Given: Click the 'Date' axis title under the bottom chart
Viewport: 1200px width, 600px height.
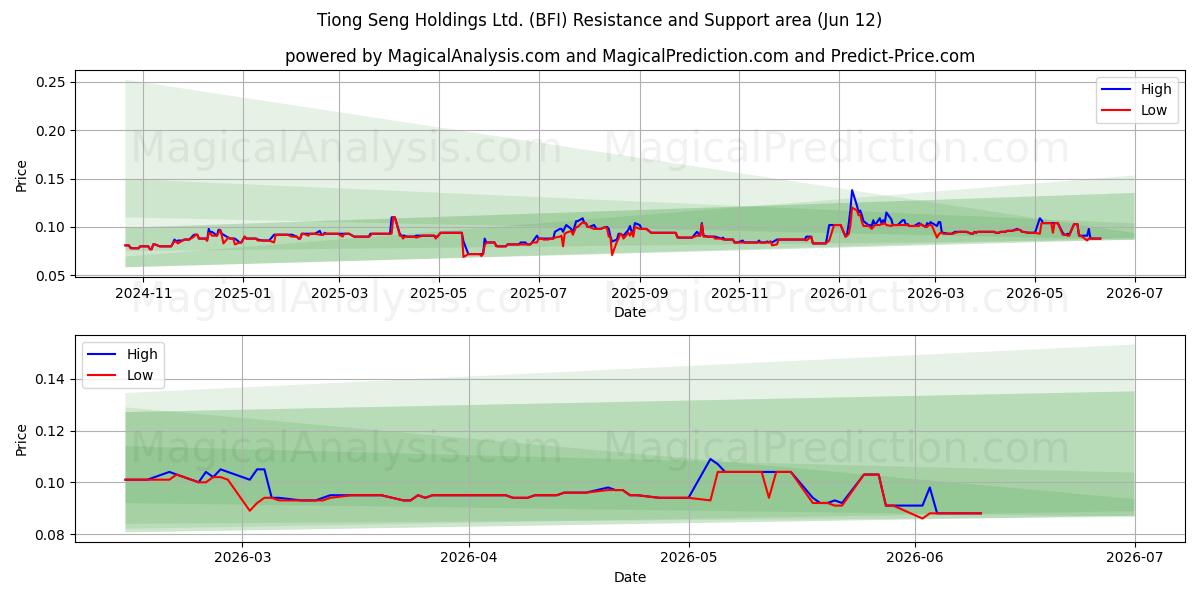Looking at the screenshot, I should [x=630, y=577].
